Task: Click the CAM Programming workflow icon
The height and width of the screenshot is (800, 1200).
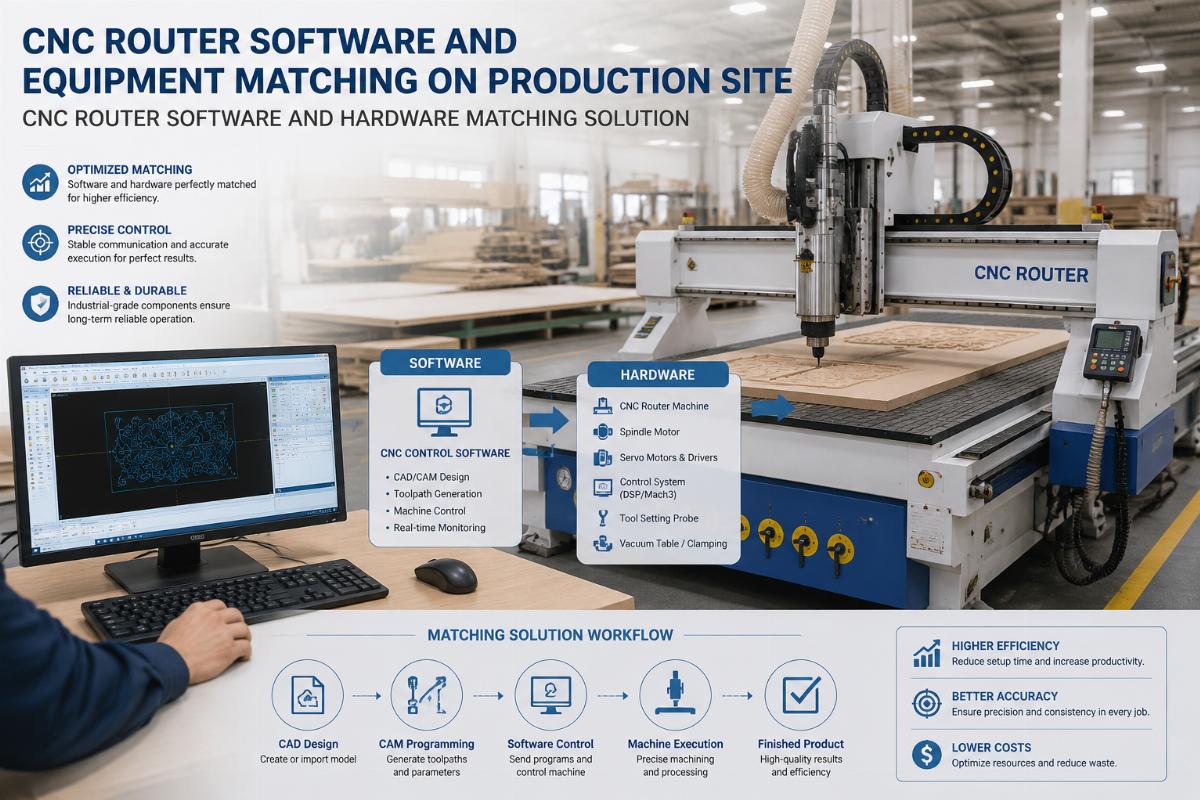Action: tap(427, 695)
